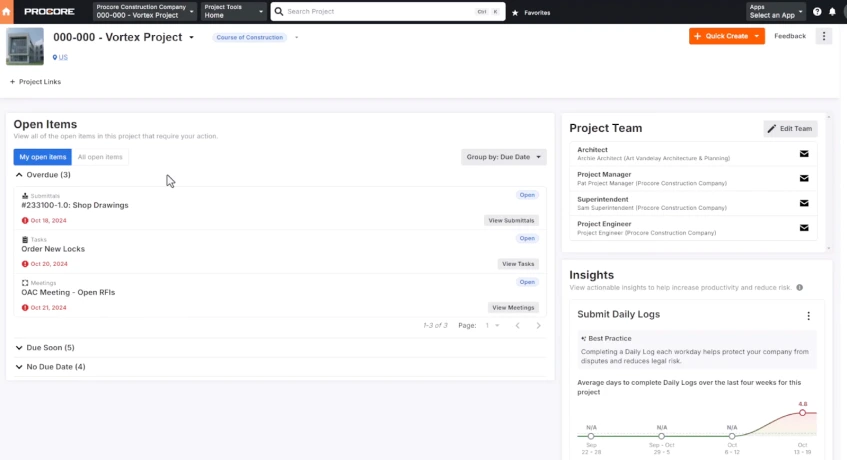Click the help question mark icon
Viewport: 847px width, 460px height.
817,11
